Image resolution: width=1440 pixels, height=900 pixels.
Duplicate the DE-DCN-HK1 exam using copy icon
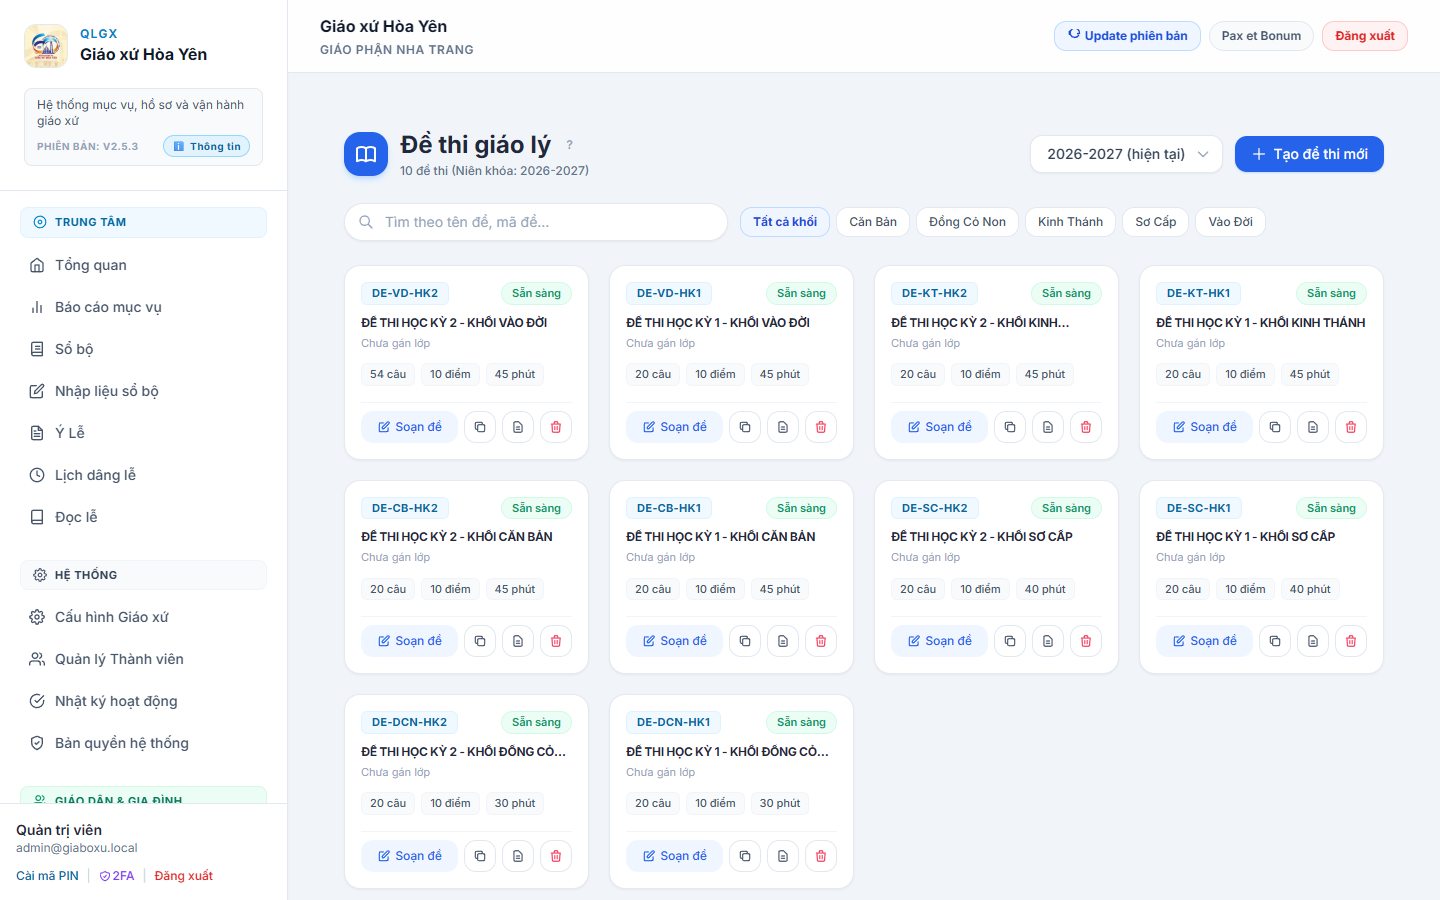tap(745, 856)
